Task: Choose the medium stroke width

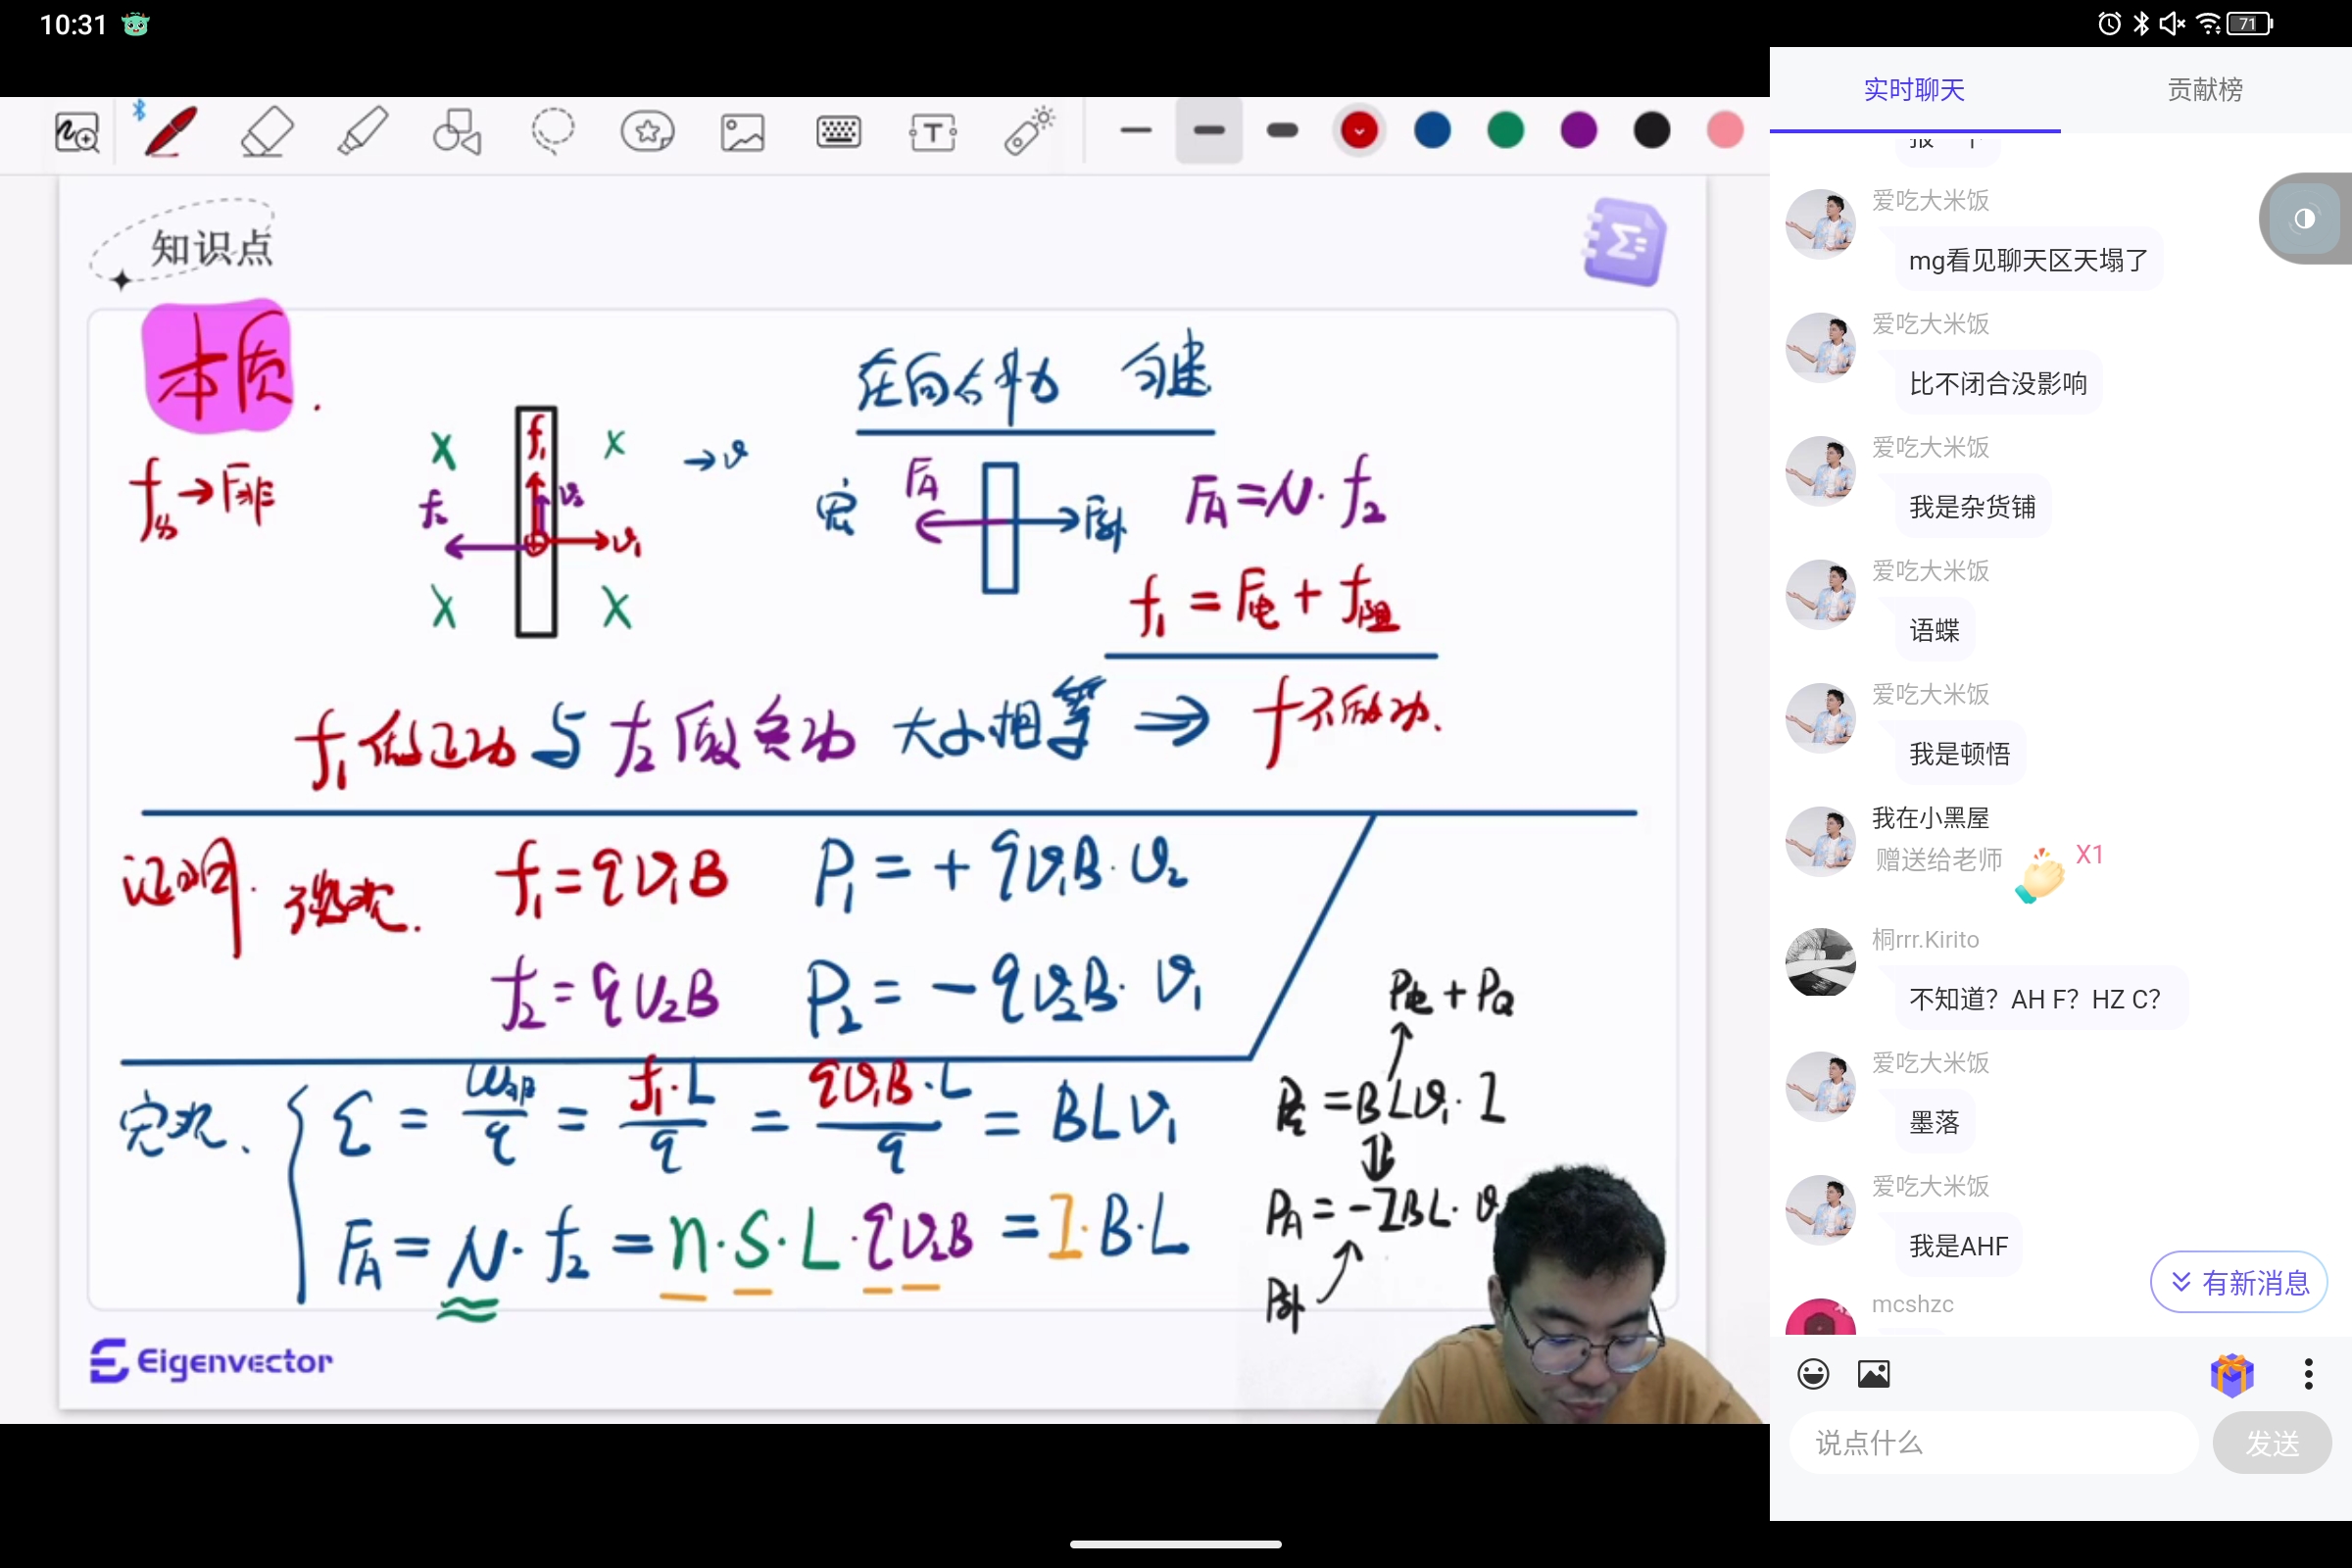Action: tap(1209, 130)
